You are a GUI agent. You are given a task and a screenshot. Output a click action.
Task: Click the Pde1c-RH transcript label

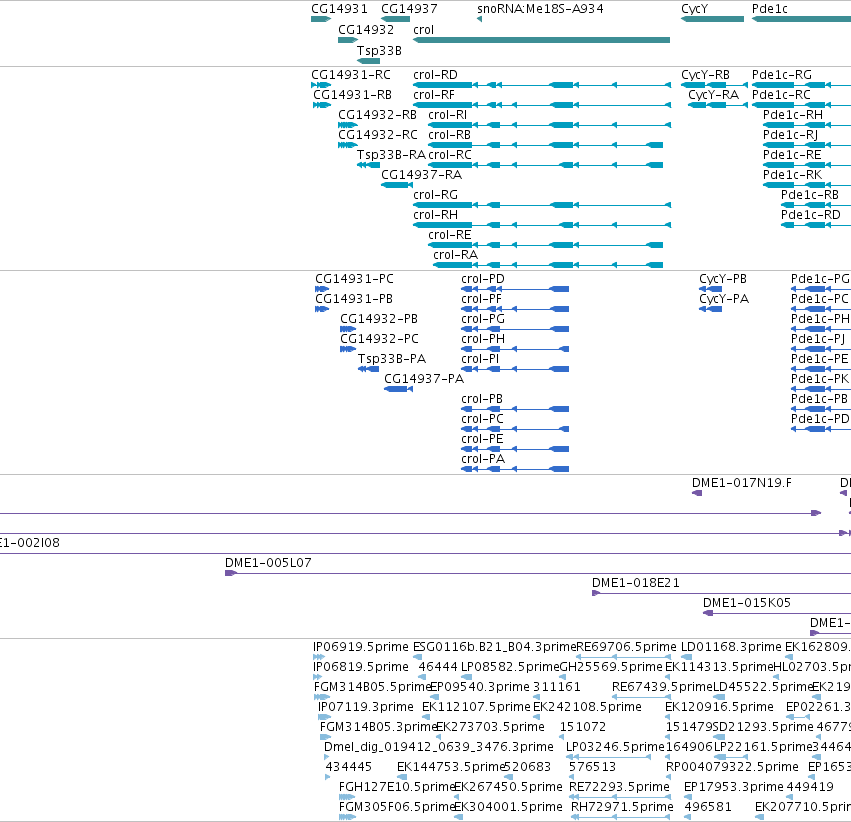[x=793, y=115]
